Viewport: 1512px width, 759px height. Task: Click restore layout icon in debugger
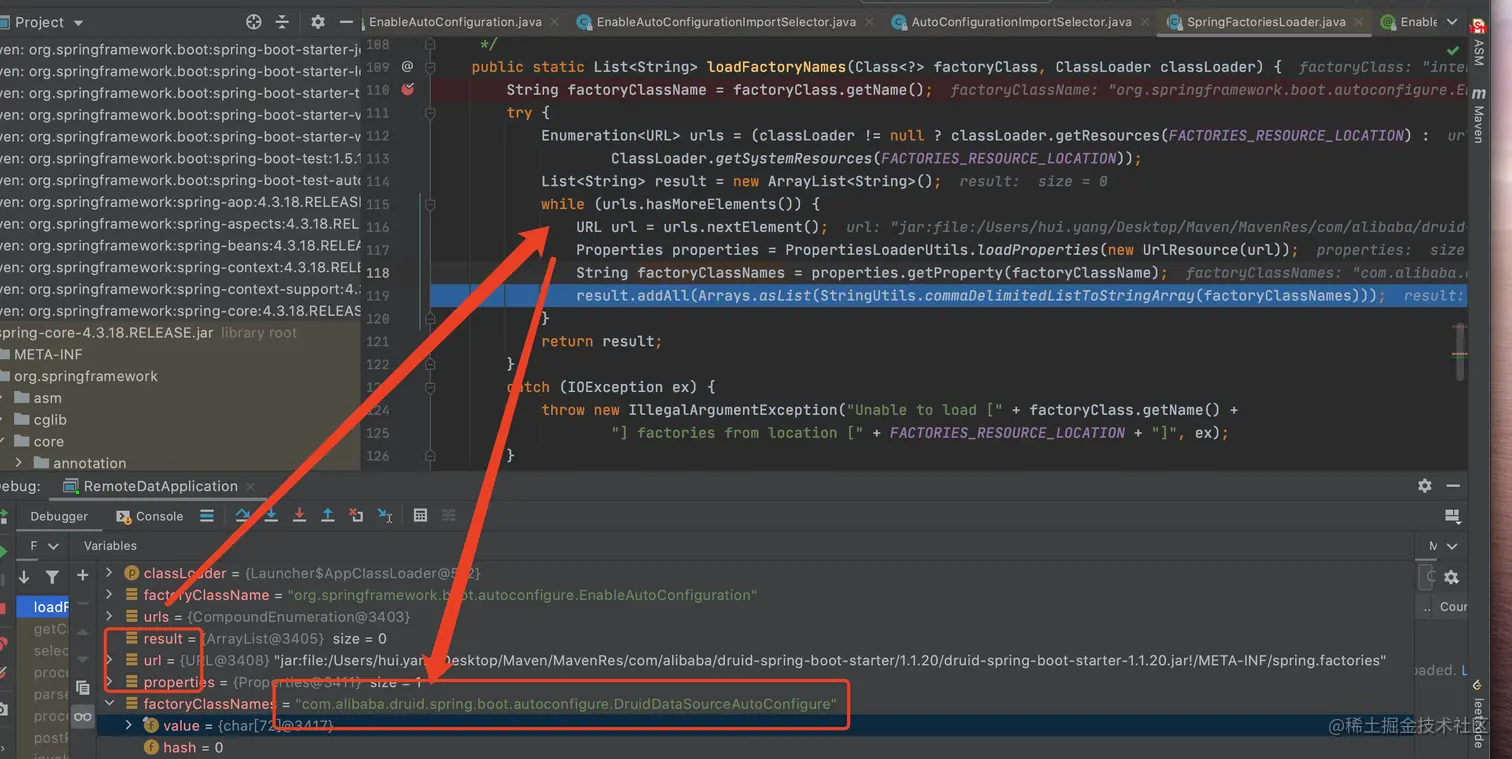[1453, 516]
